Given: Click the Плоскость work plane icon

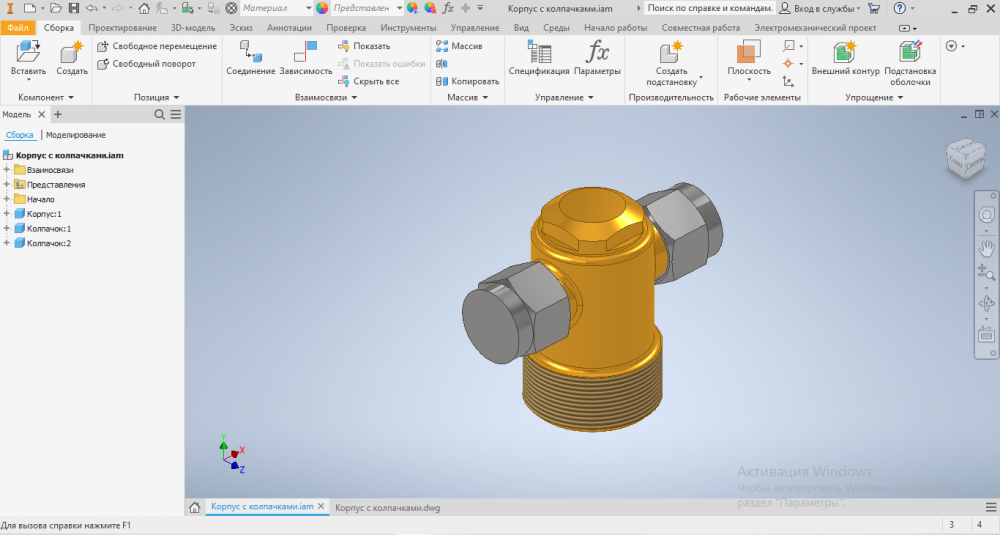Looking at the screenshot, I should [x=748, y=55].
